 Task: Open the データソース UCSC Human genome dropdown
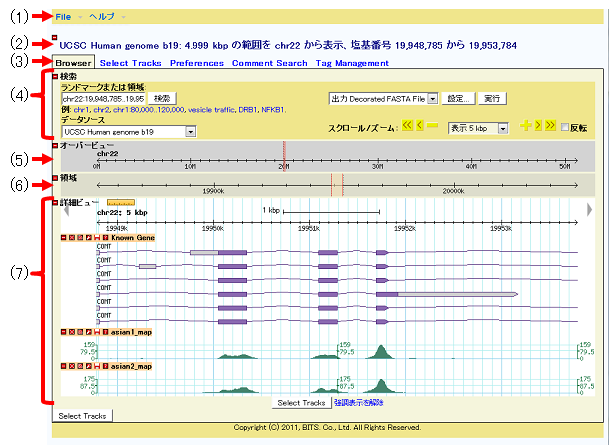point(129,132)
